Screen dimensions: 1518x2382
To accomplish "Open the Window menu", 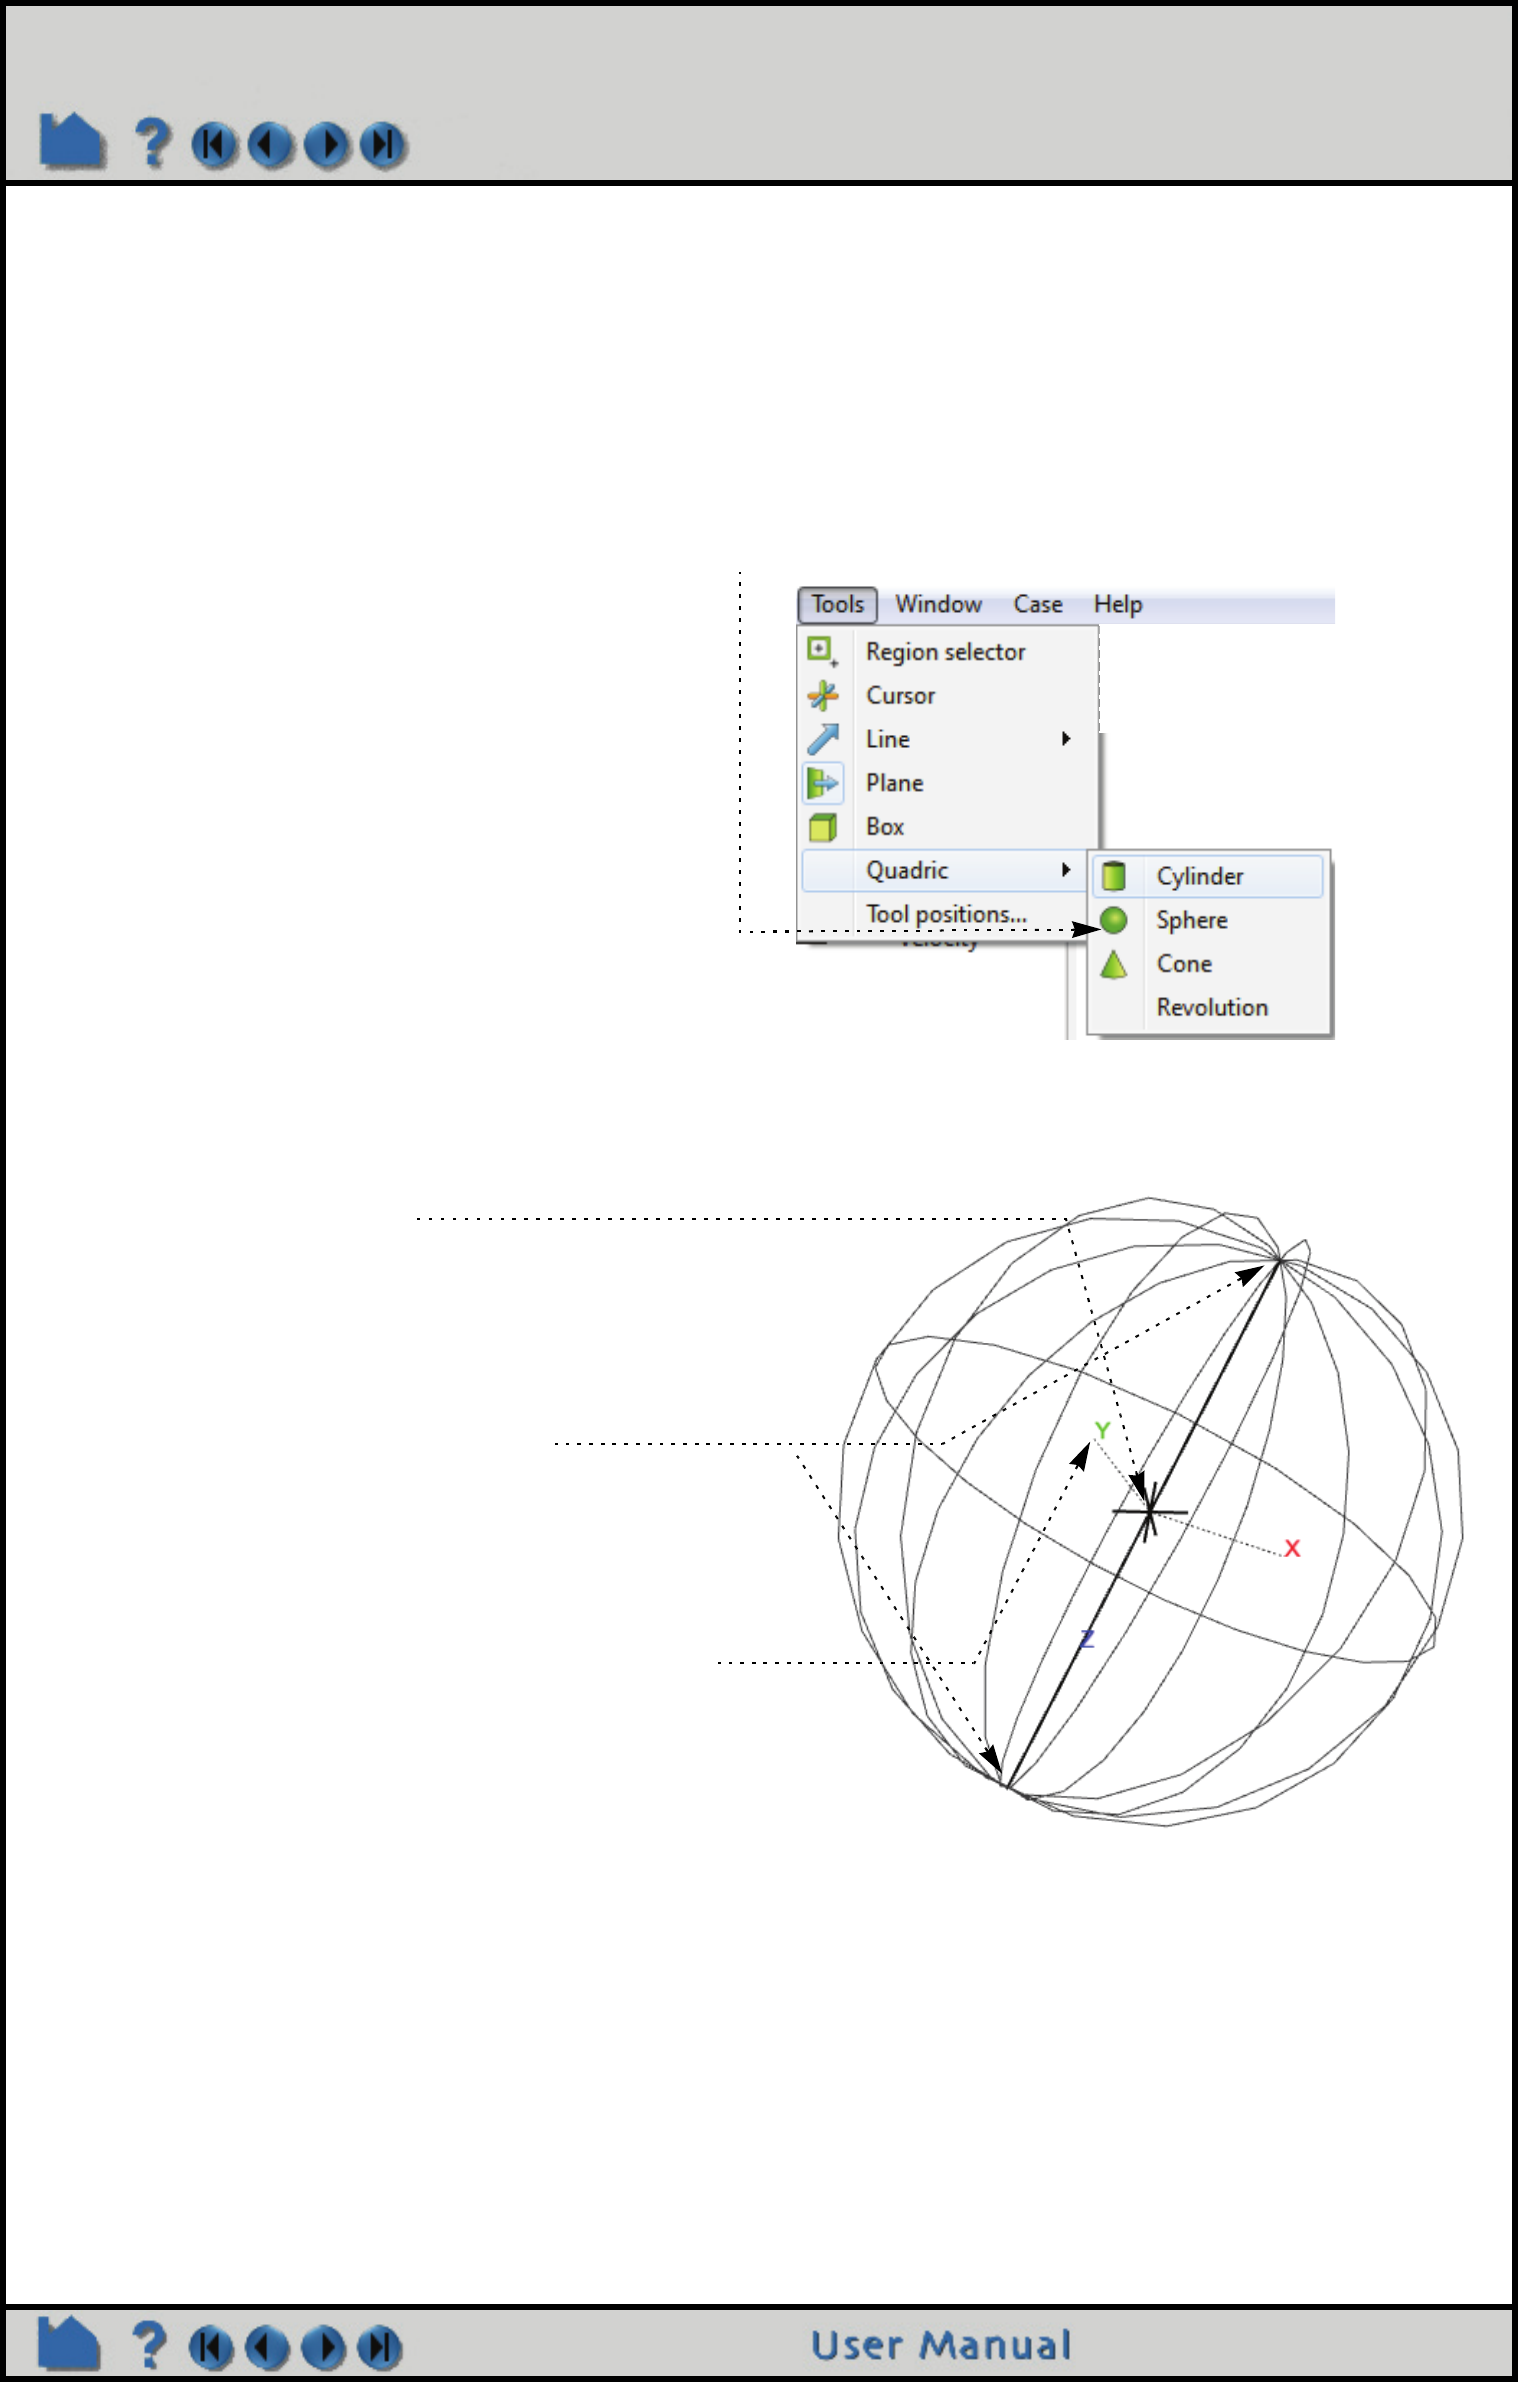I will pos(938,604).
